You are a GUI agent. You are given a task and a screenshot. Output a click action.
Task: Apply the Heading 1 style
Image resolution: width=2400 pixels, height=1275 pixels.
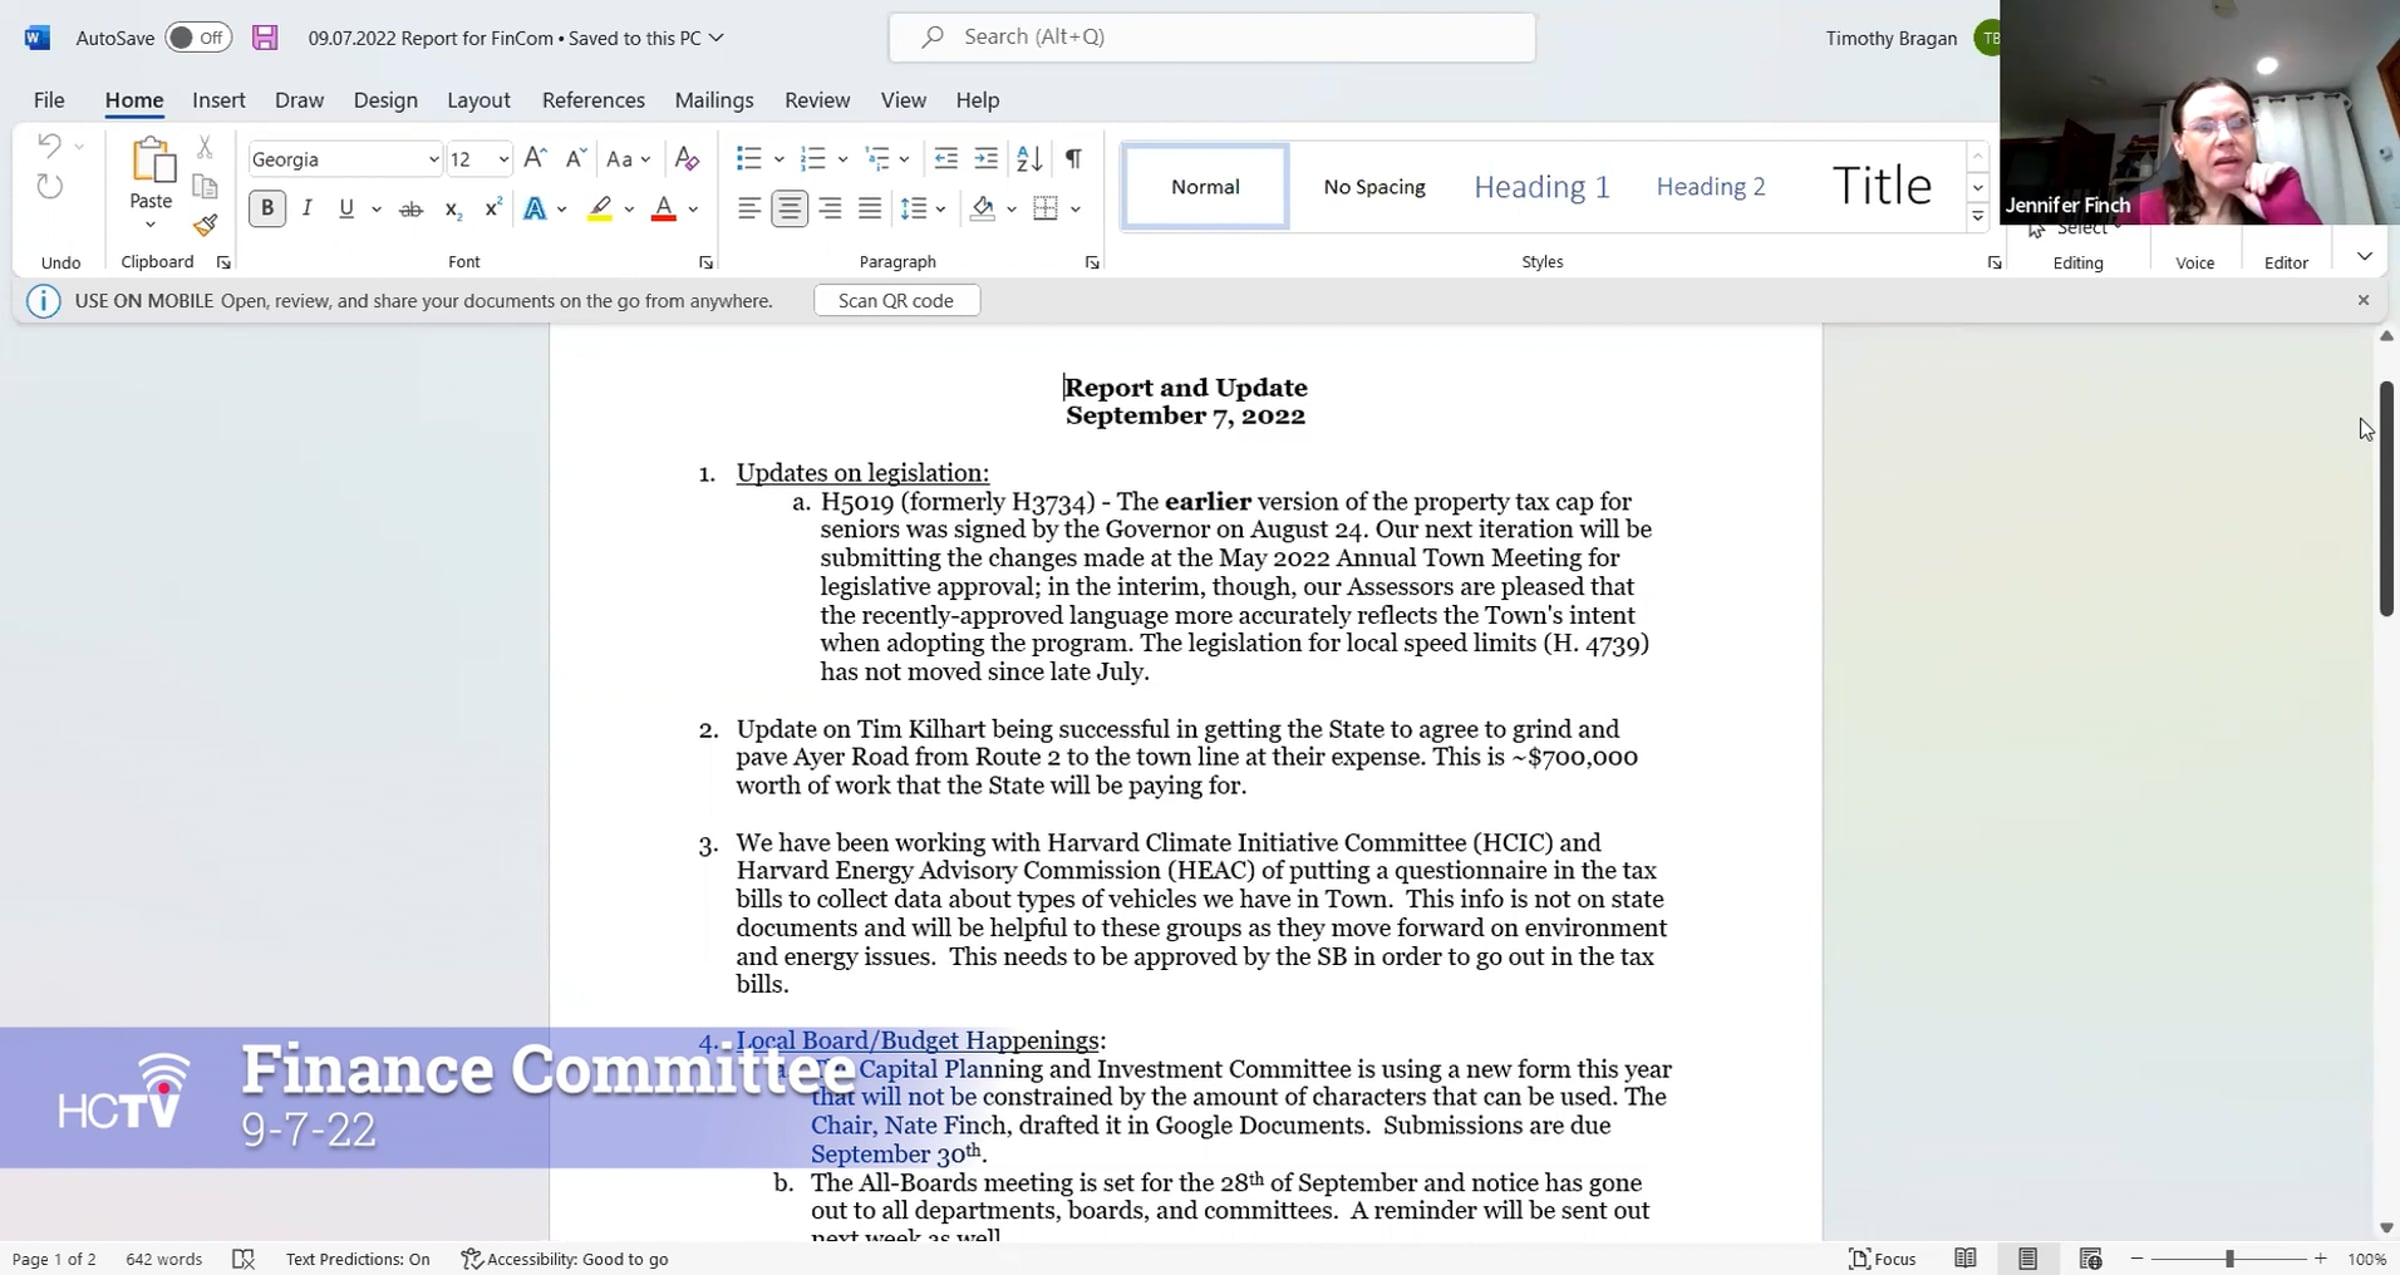1541,187
